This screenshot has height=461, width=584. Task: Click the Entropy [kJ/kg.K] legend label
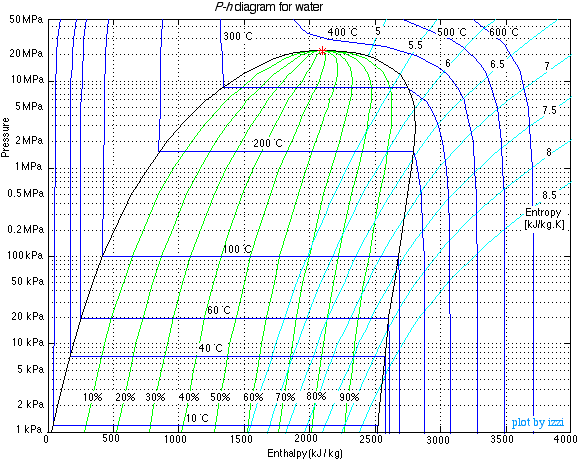pyautogui.click(x=544, y=219)
